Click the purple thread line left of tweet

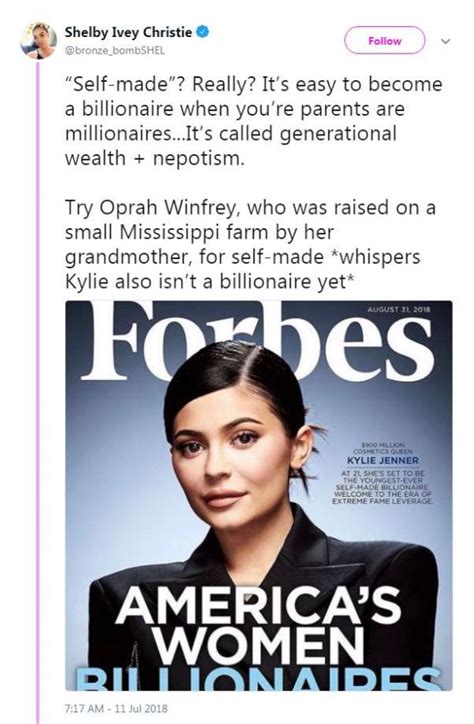[x=38, y=392]
